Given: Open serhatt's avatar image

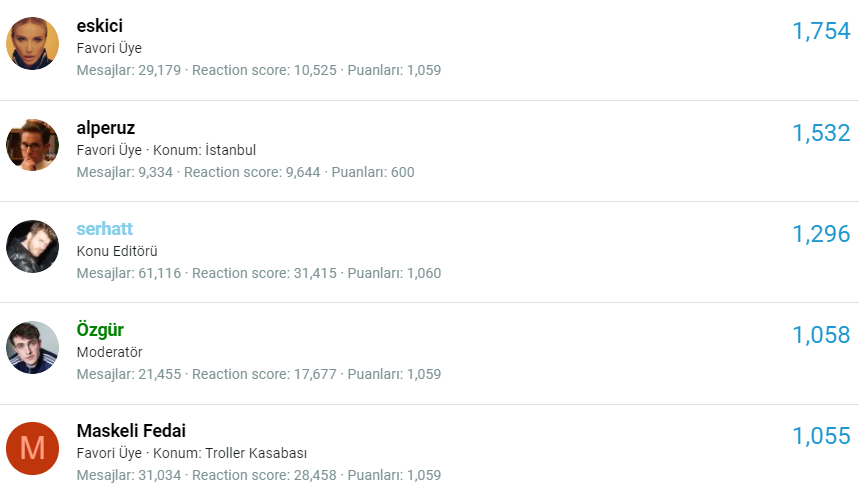Looking at the screenshot, I should click(33, 247).
